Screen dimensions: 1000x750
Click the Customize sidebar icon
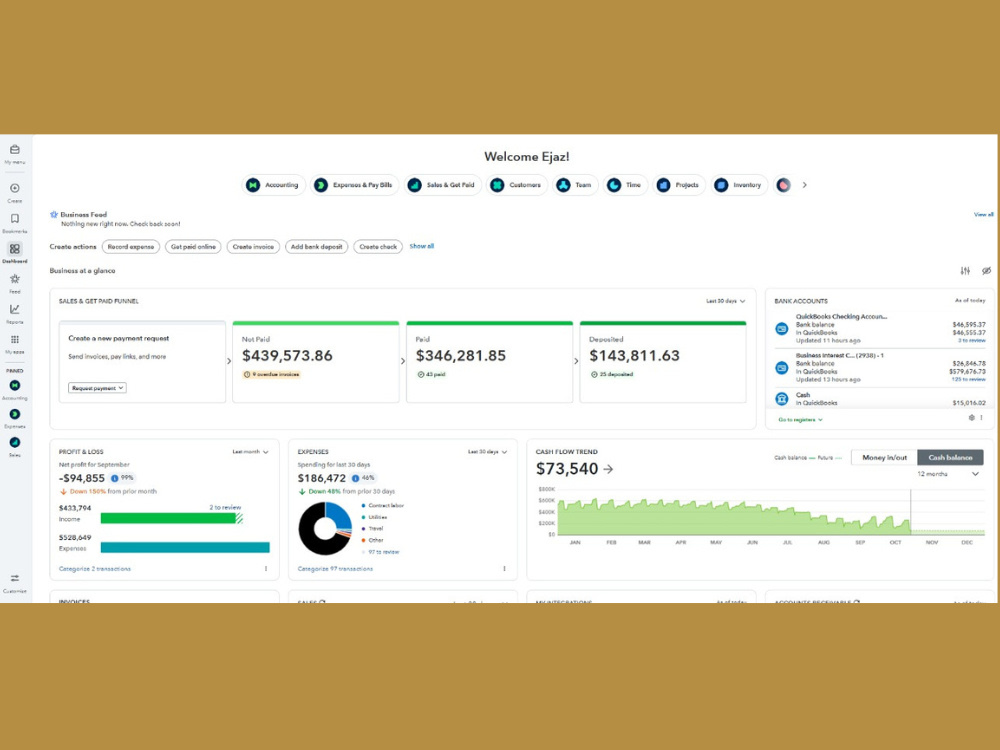click(x=15, y=578)
